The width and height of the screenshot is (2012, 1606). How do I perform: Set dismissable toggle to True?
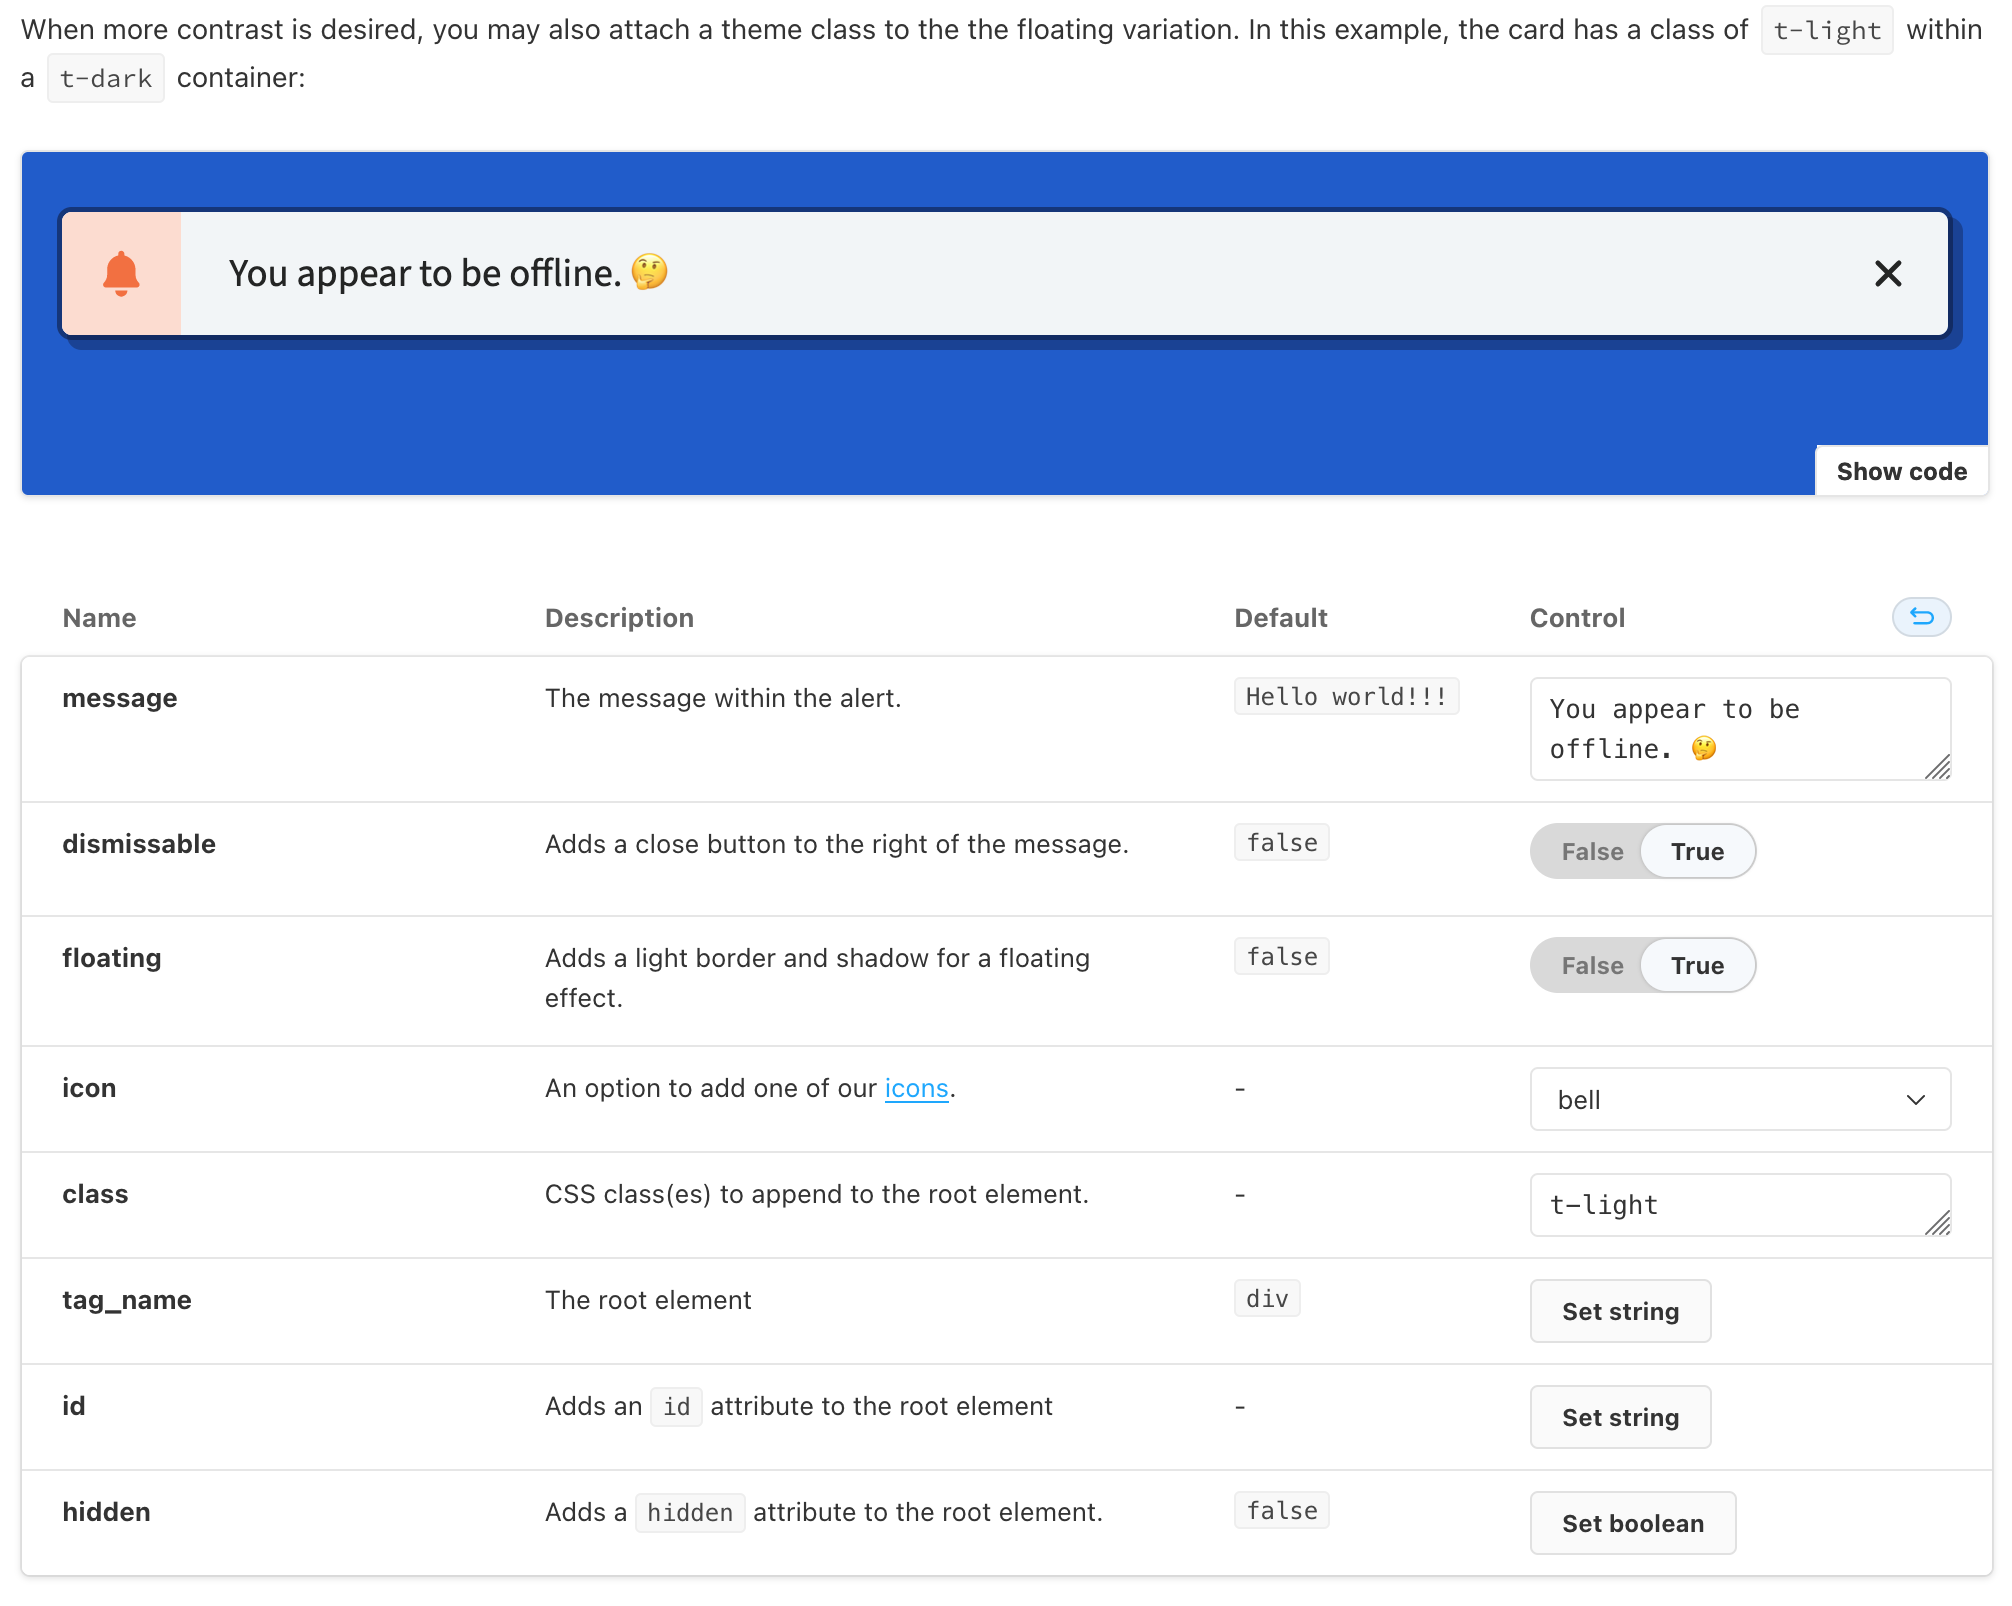point(1697,852)
